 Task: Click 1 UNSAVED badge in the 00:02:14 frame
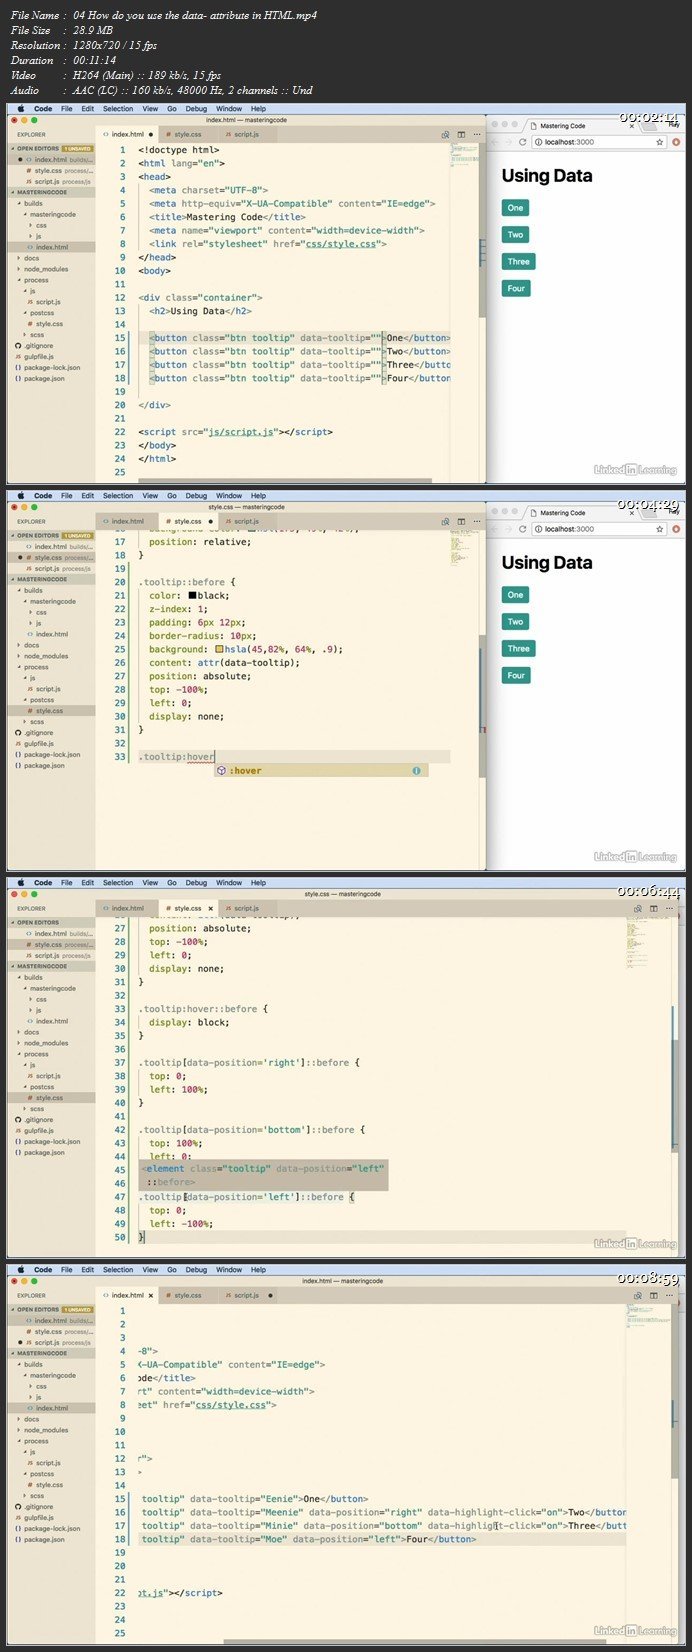pyautogui.click(x=76, y=148)
